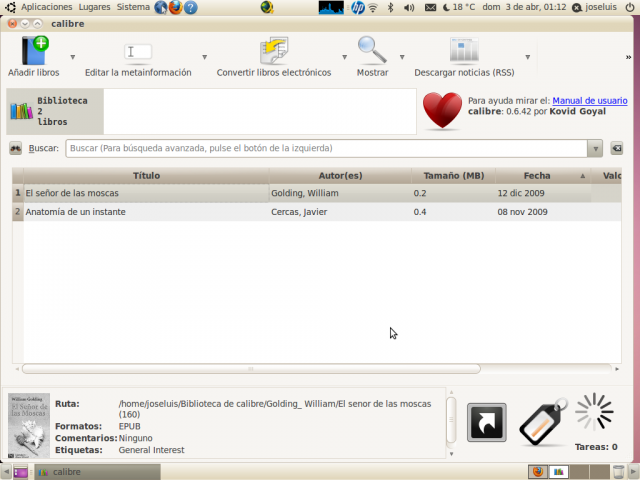Open the Bluetooth panel indicator

tap(391, 7)
